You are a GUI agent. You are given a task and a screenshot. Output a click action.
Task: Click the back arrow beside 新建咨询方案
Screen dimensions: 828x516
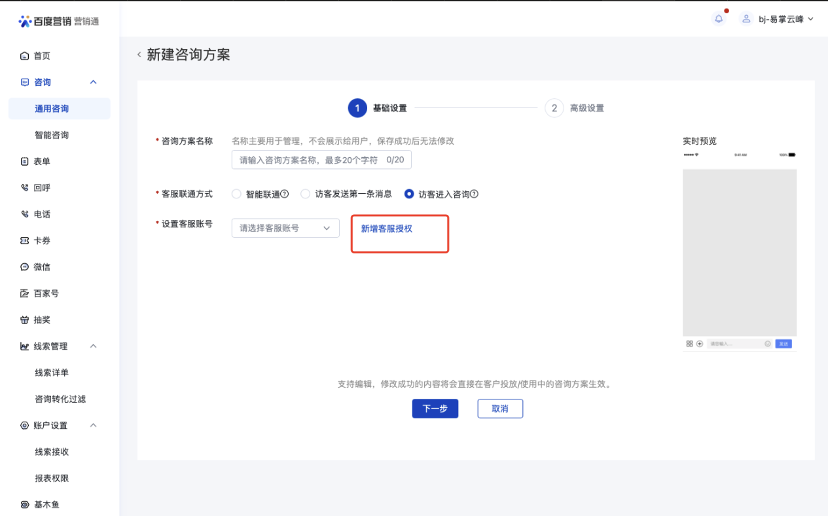coord(139,55)
